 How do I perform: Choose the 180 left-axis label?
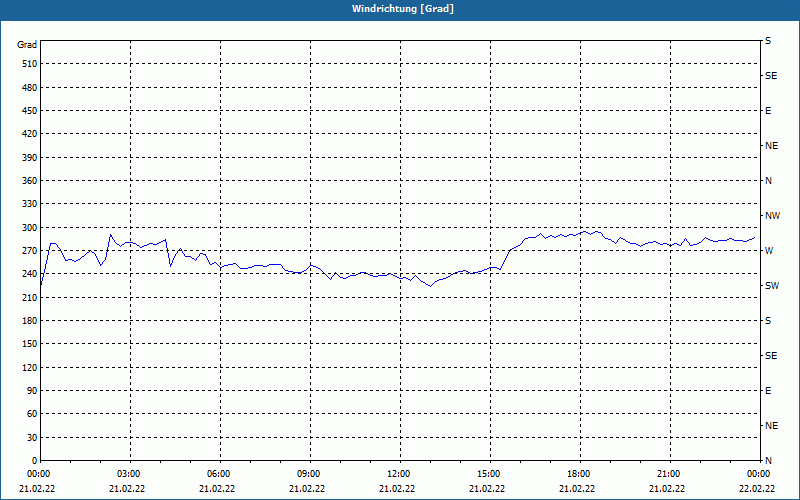(x=29, y=321)
